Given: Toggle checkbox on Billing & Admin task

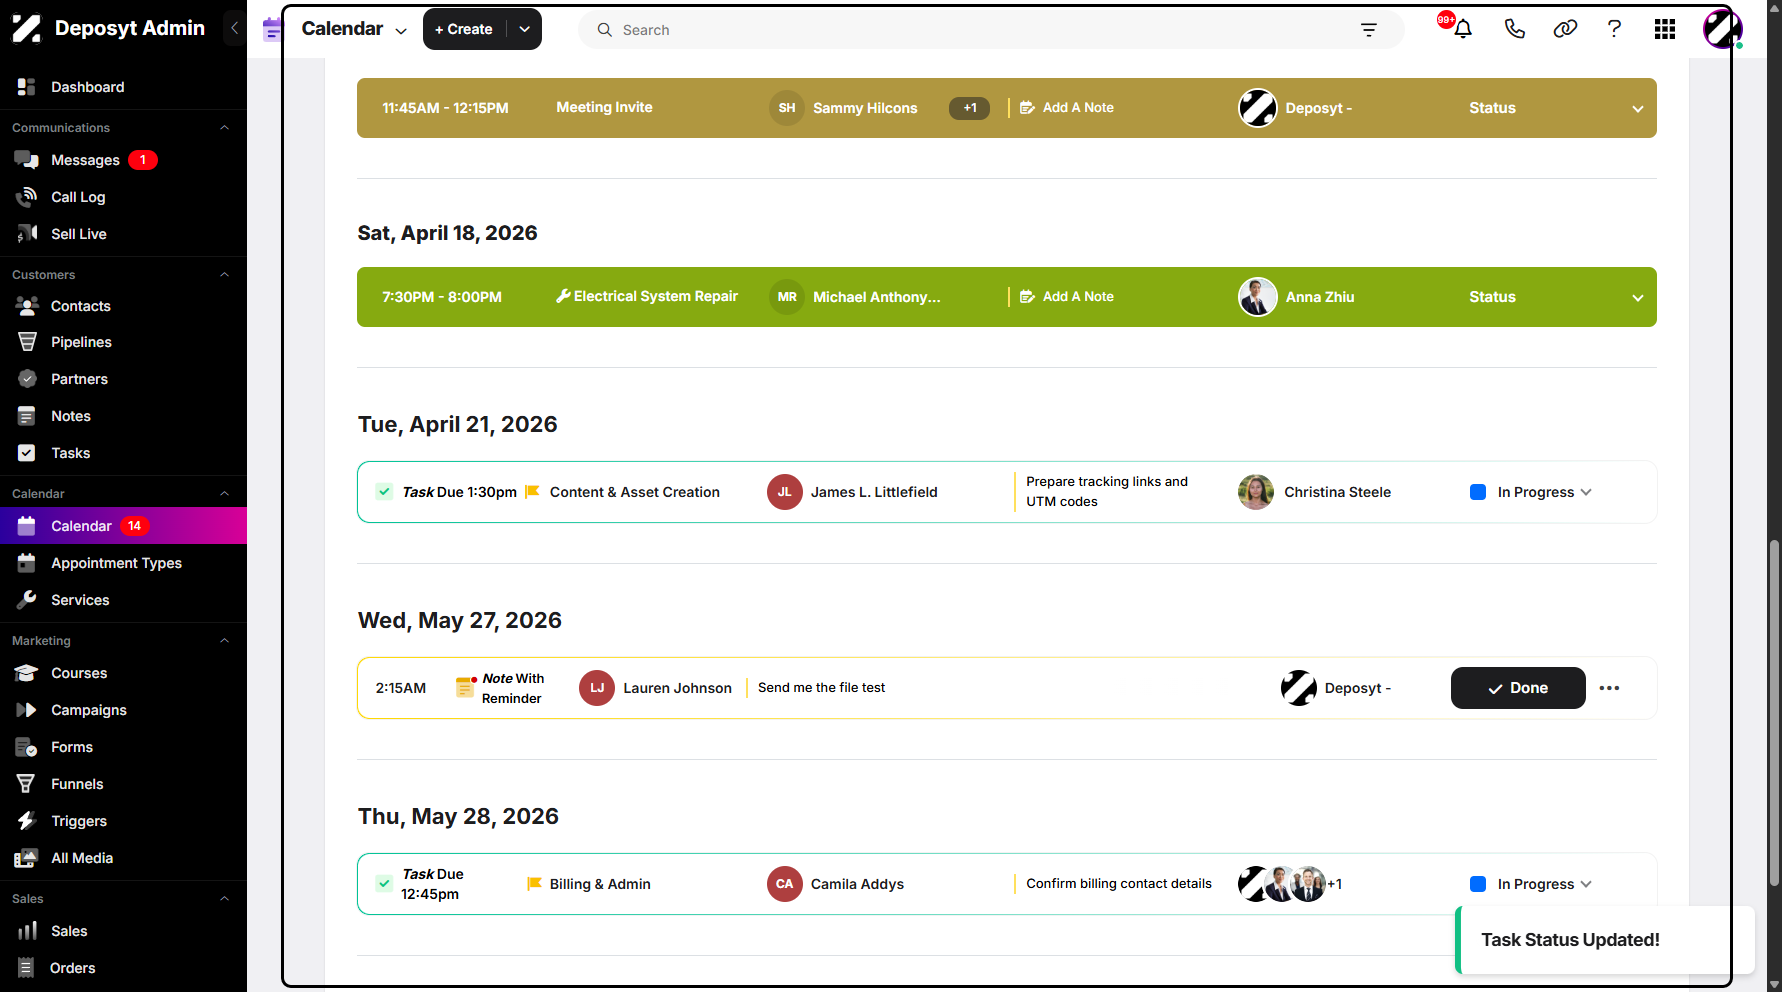Looking at the screenshot, I should pos(384,883).
